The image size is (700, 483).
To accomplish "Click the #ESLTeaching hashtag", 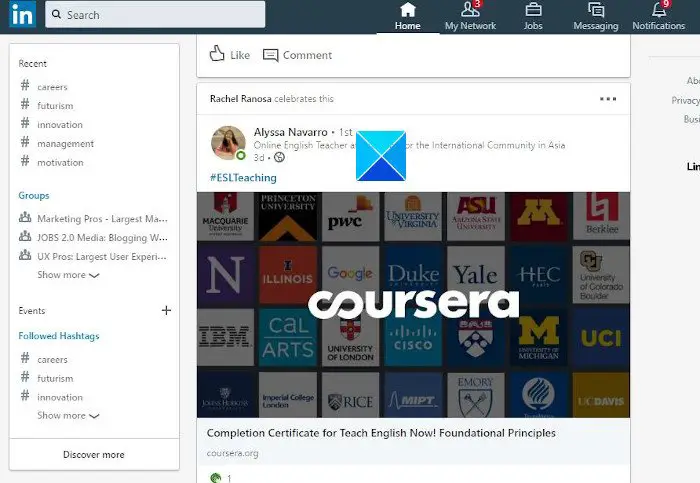I will 243,178.
